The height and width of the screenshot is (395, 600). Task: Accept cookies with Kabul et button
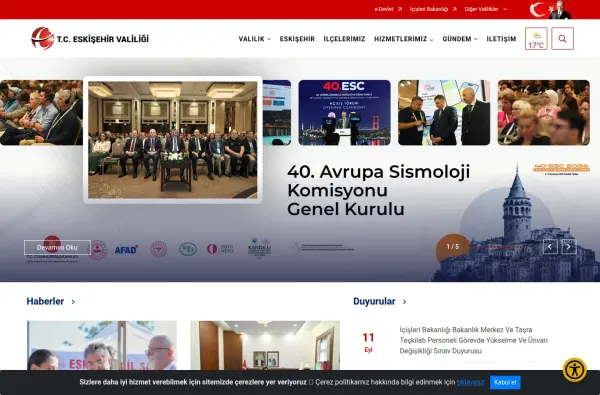505,382
